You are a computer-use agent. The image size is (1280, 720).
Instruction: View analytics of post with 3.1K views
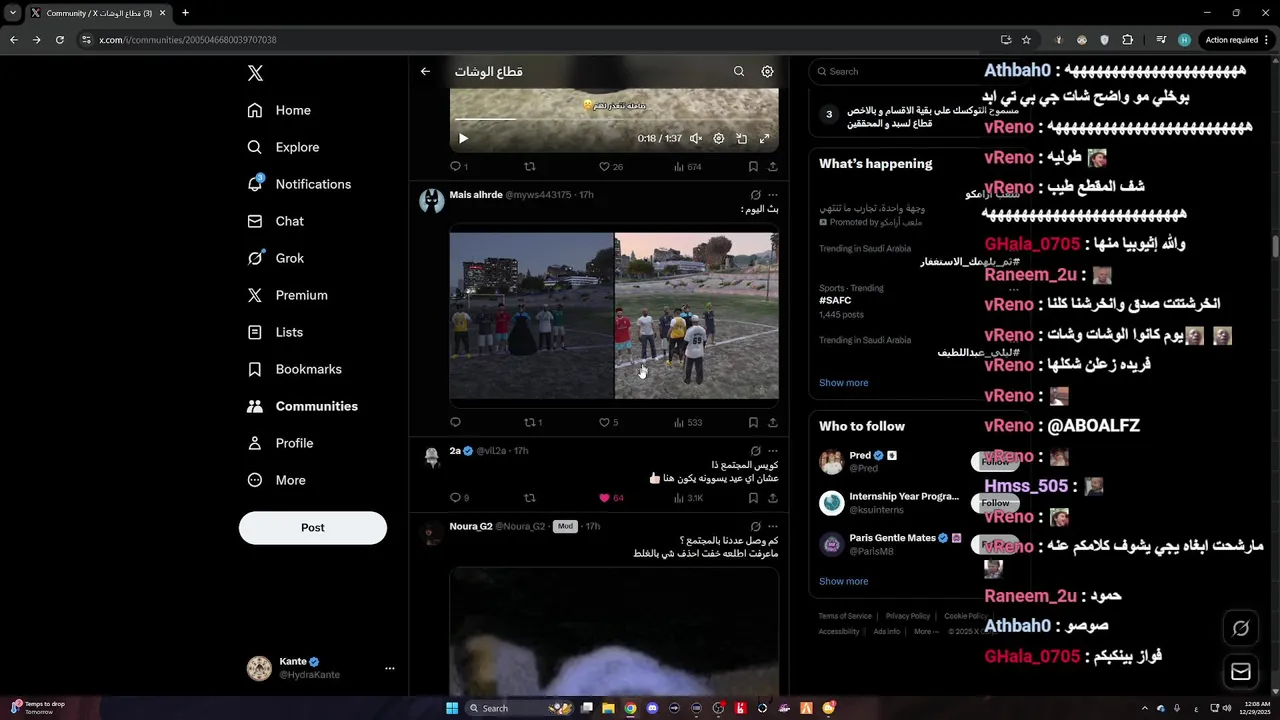pyautogui.click(x=689, y=498)
